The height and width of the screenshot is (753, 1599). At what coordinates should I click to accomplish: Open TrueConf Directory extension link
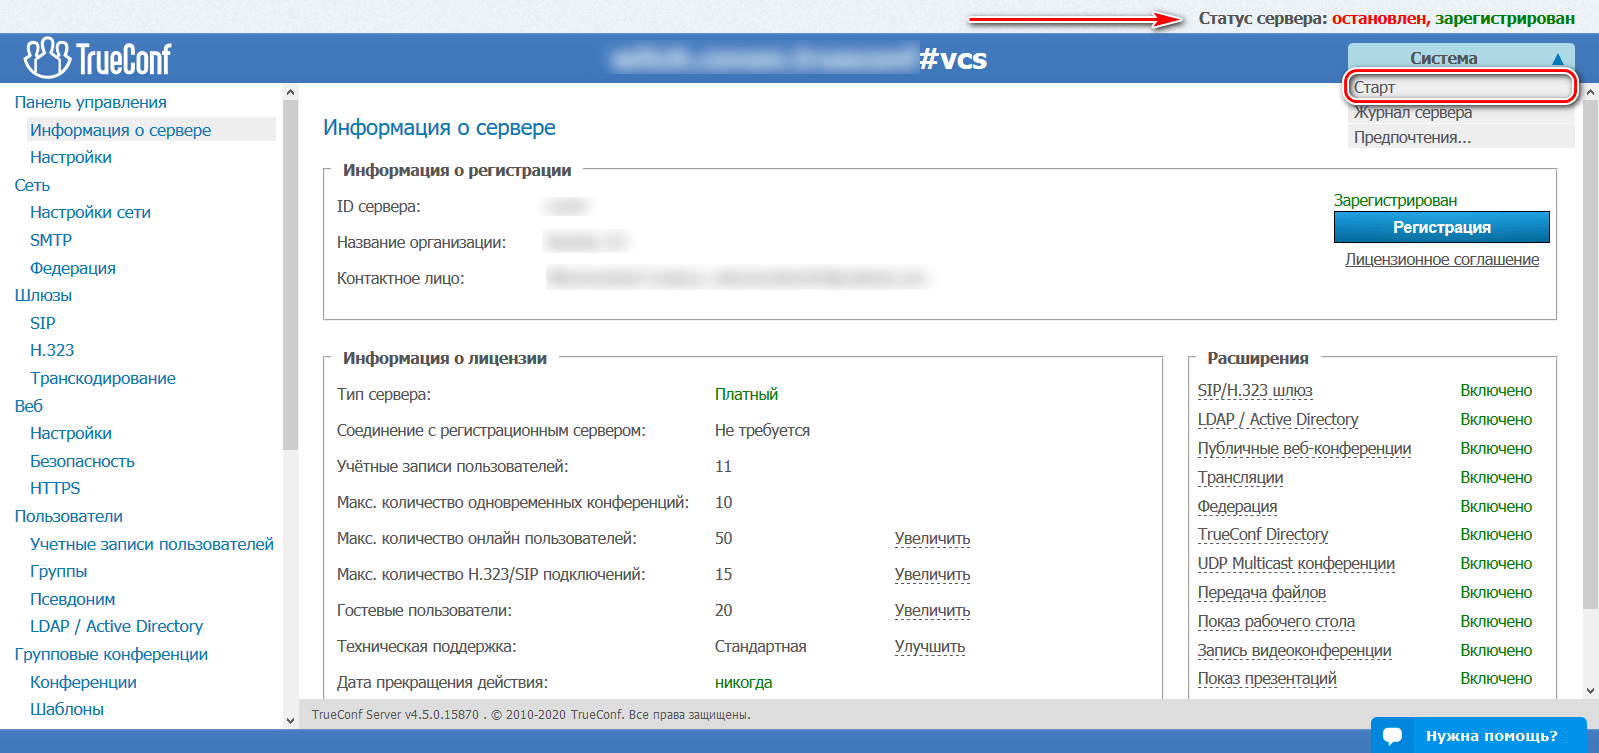(x=1263, y=534)
